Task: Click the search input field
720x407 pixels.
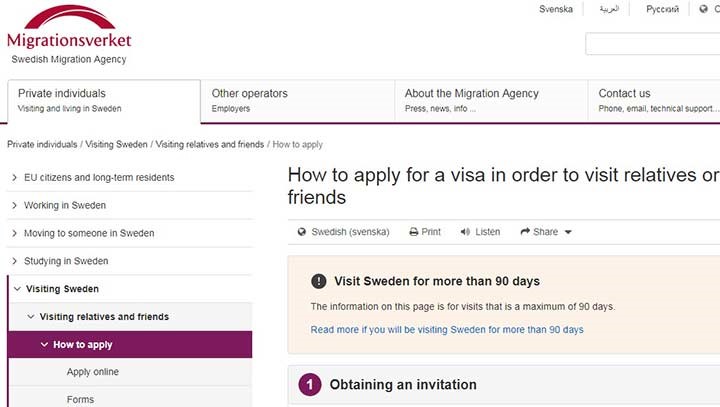Action: (x=652, y=44)
